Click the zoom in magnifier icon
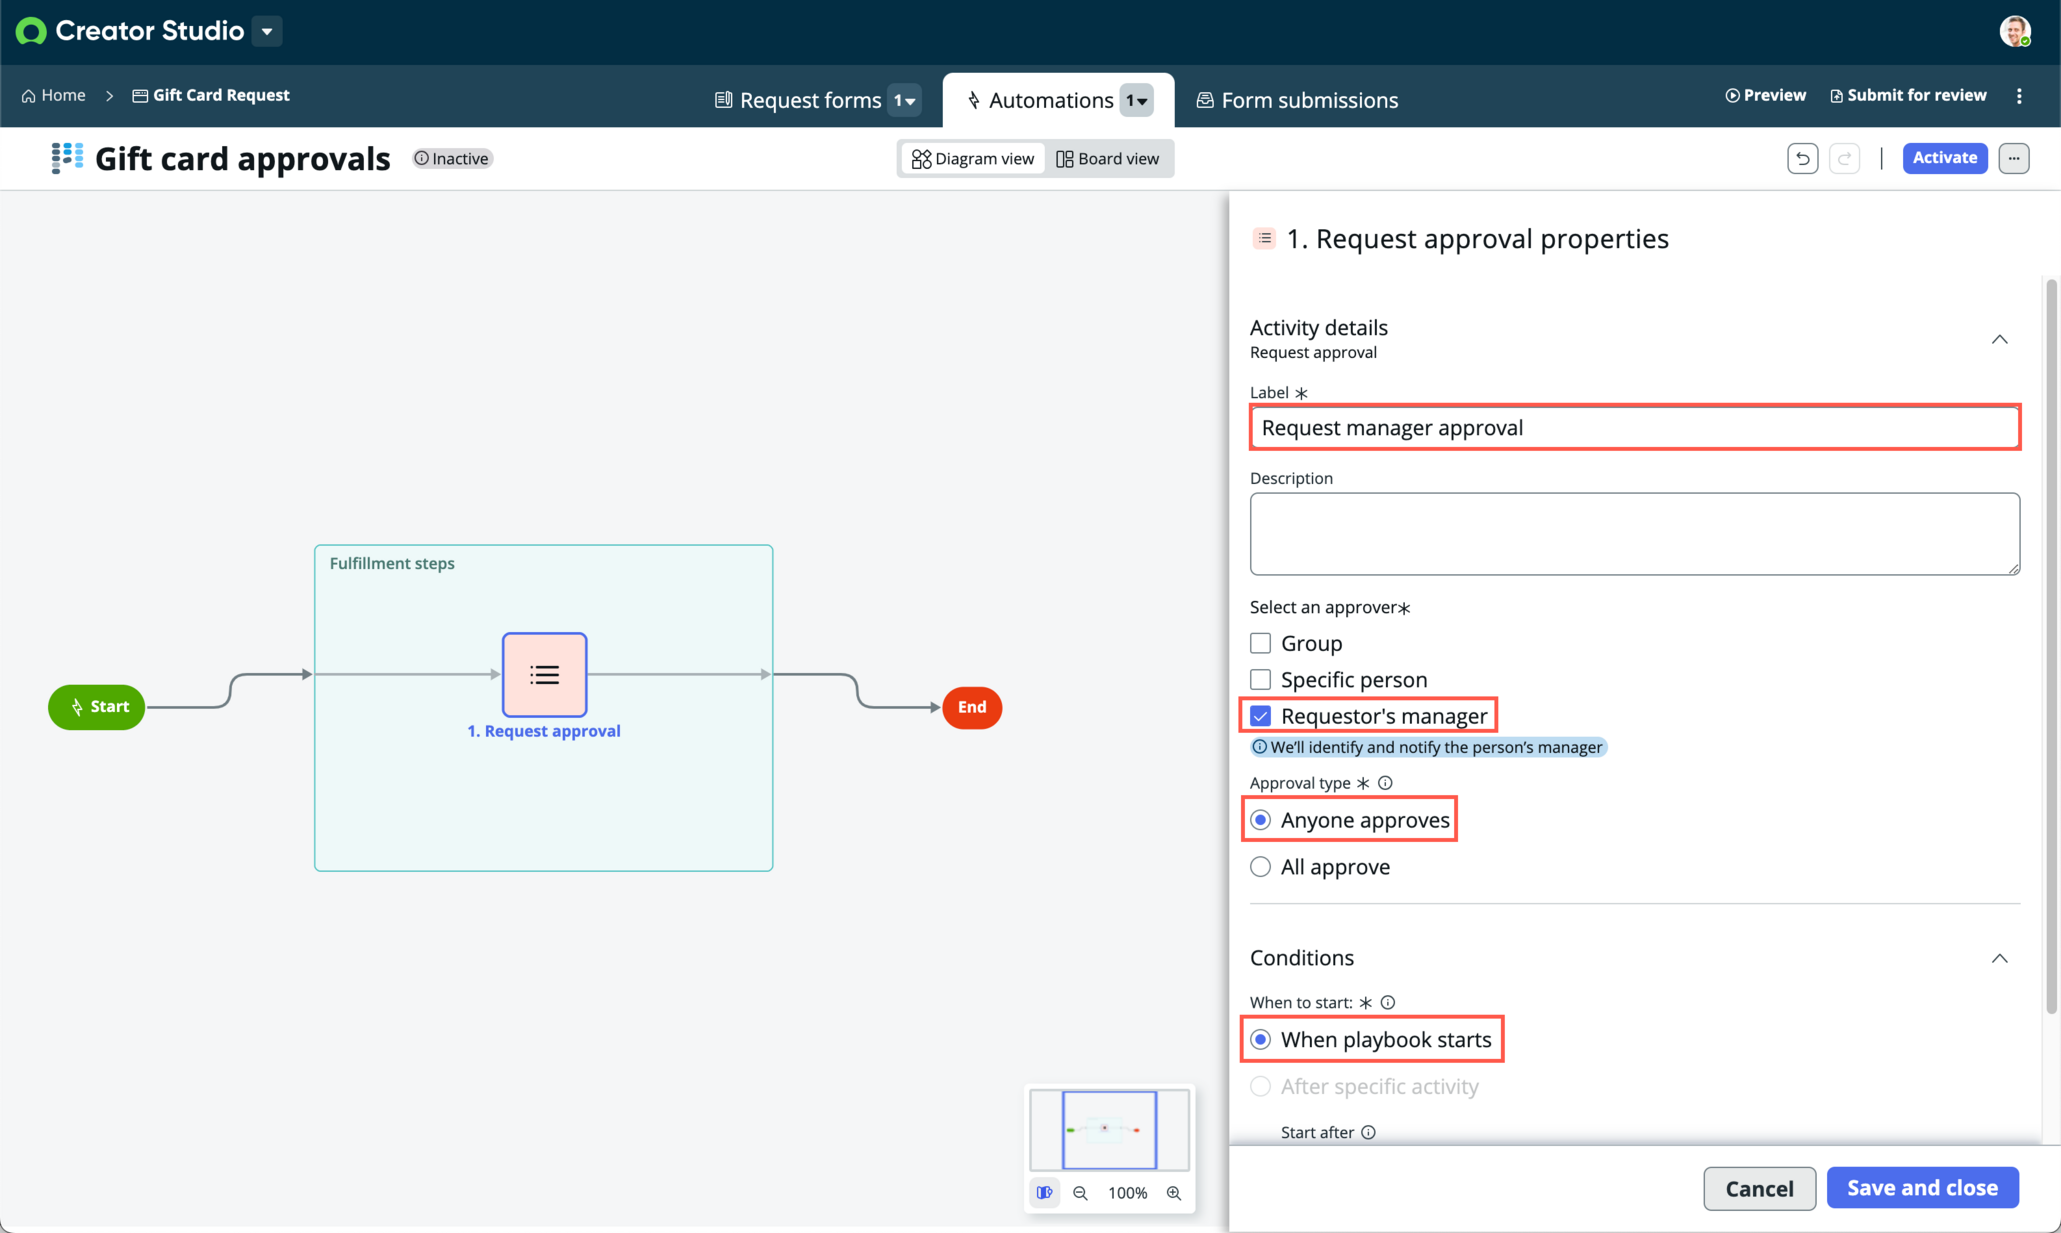 click(x=1174, y=1192)
